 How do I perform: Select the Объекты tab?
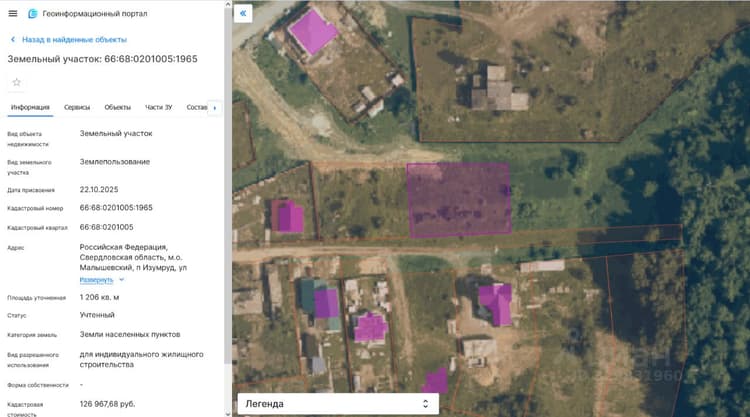pos(118,108)
